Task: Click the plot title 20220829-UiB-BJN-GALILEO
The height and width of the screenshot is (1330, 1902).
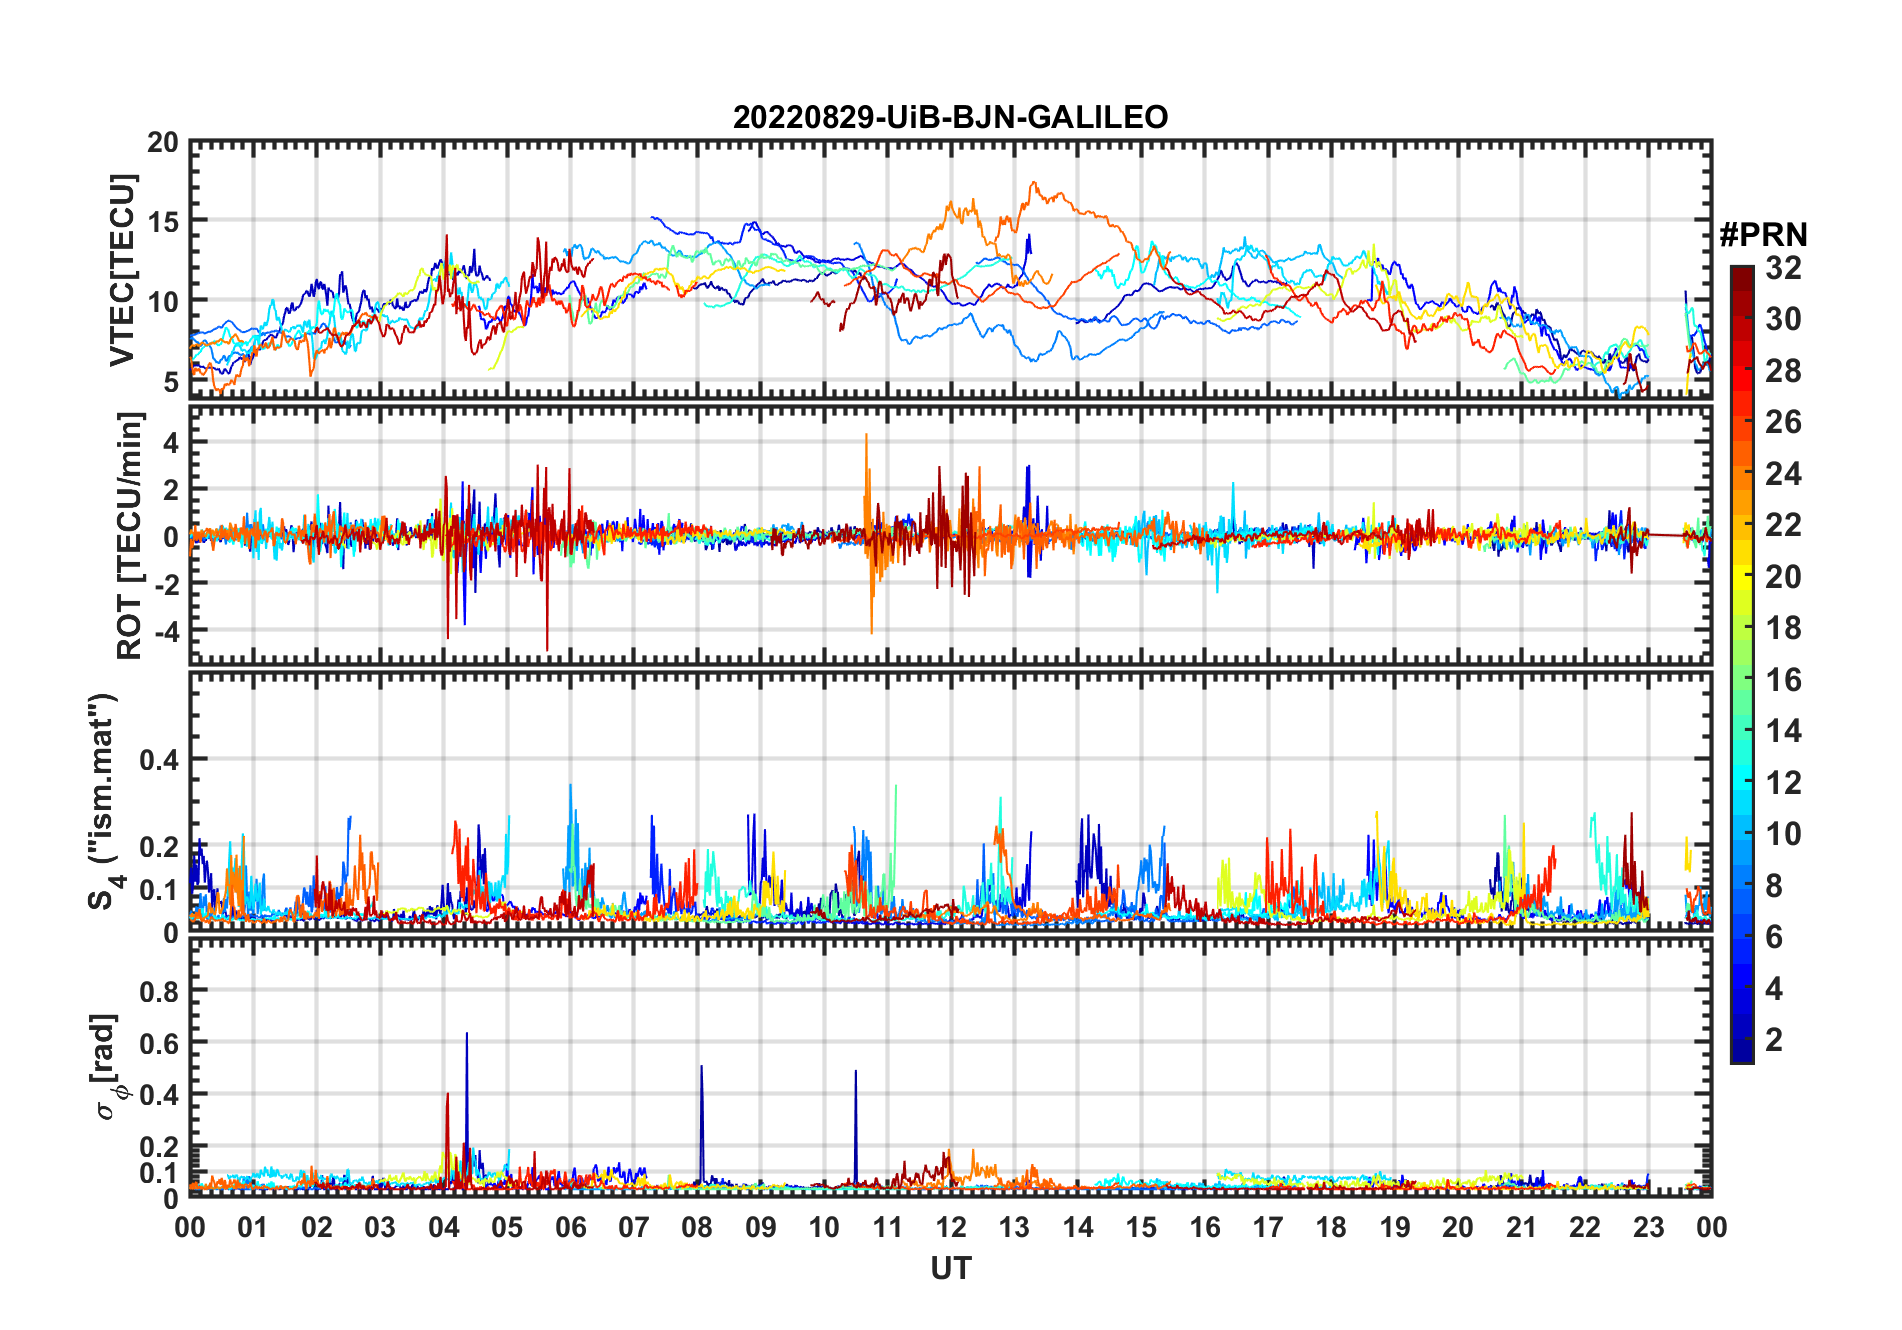Action: tap(950, 117)
